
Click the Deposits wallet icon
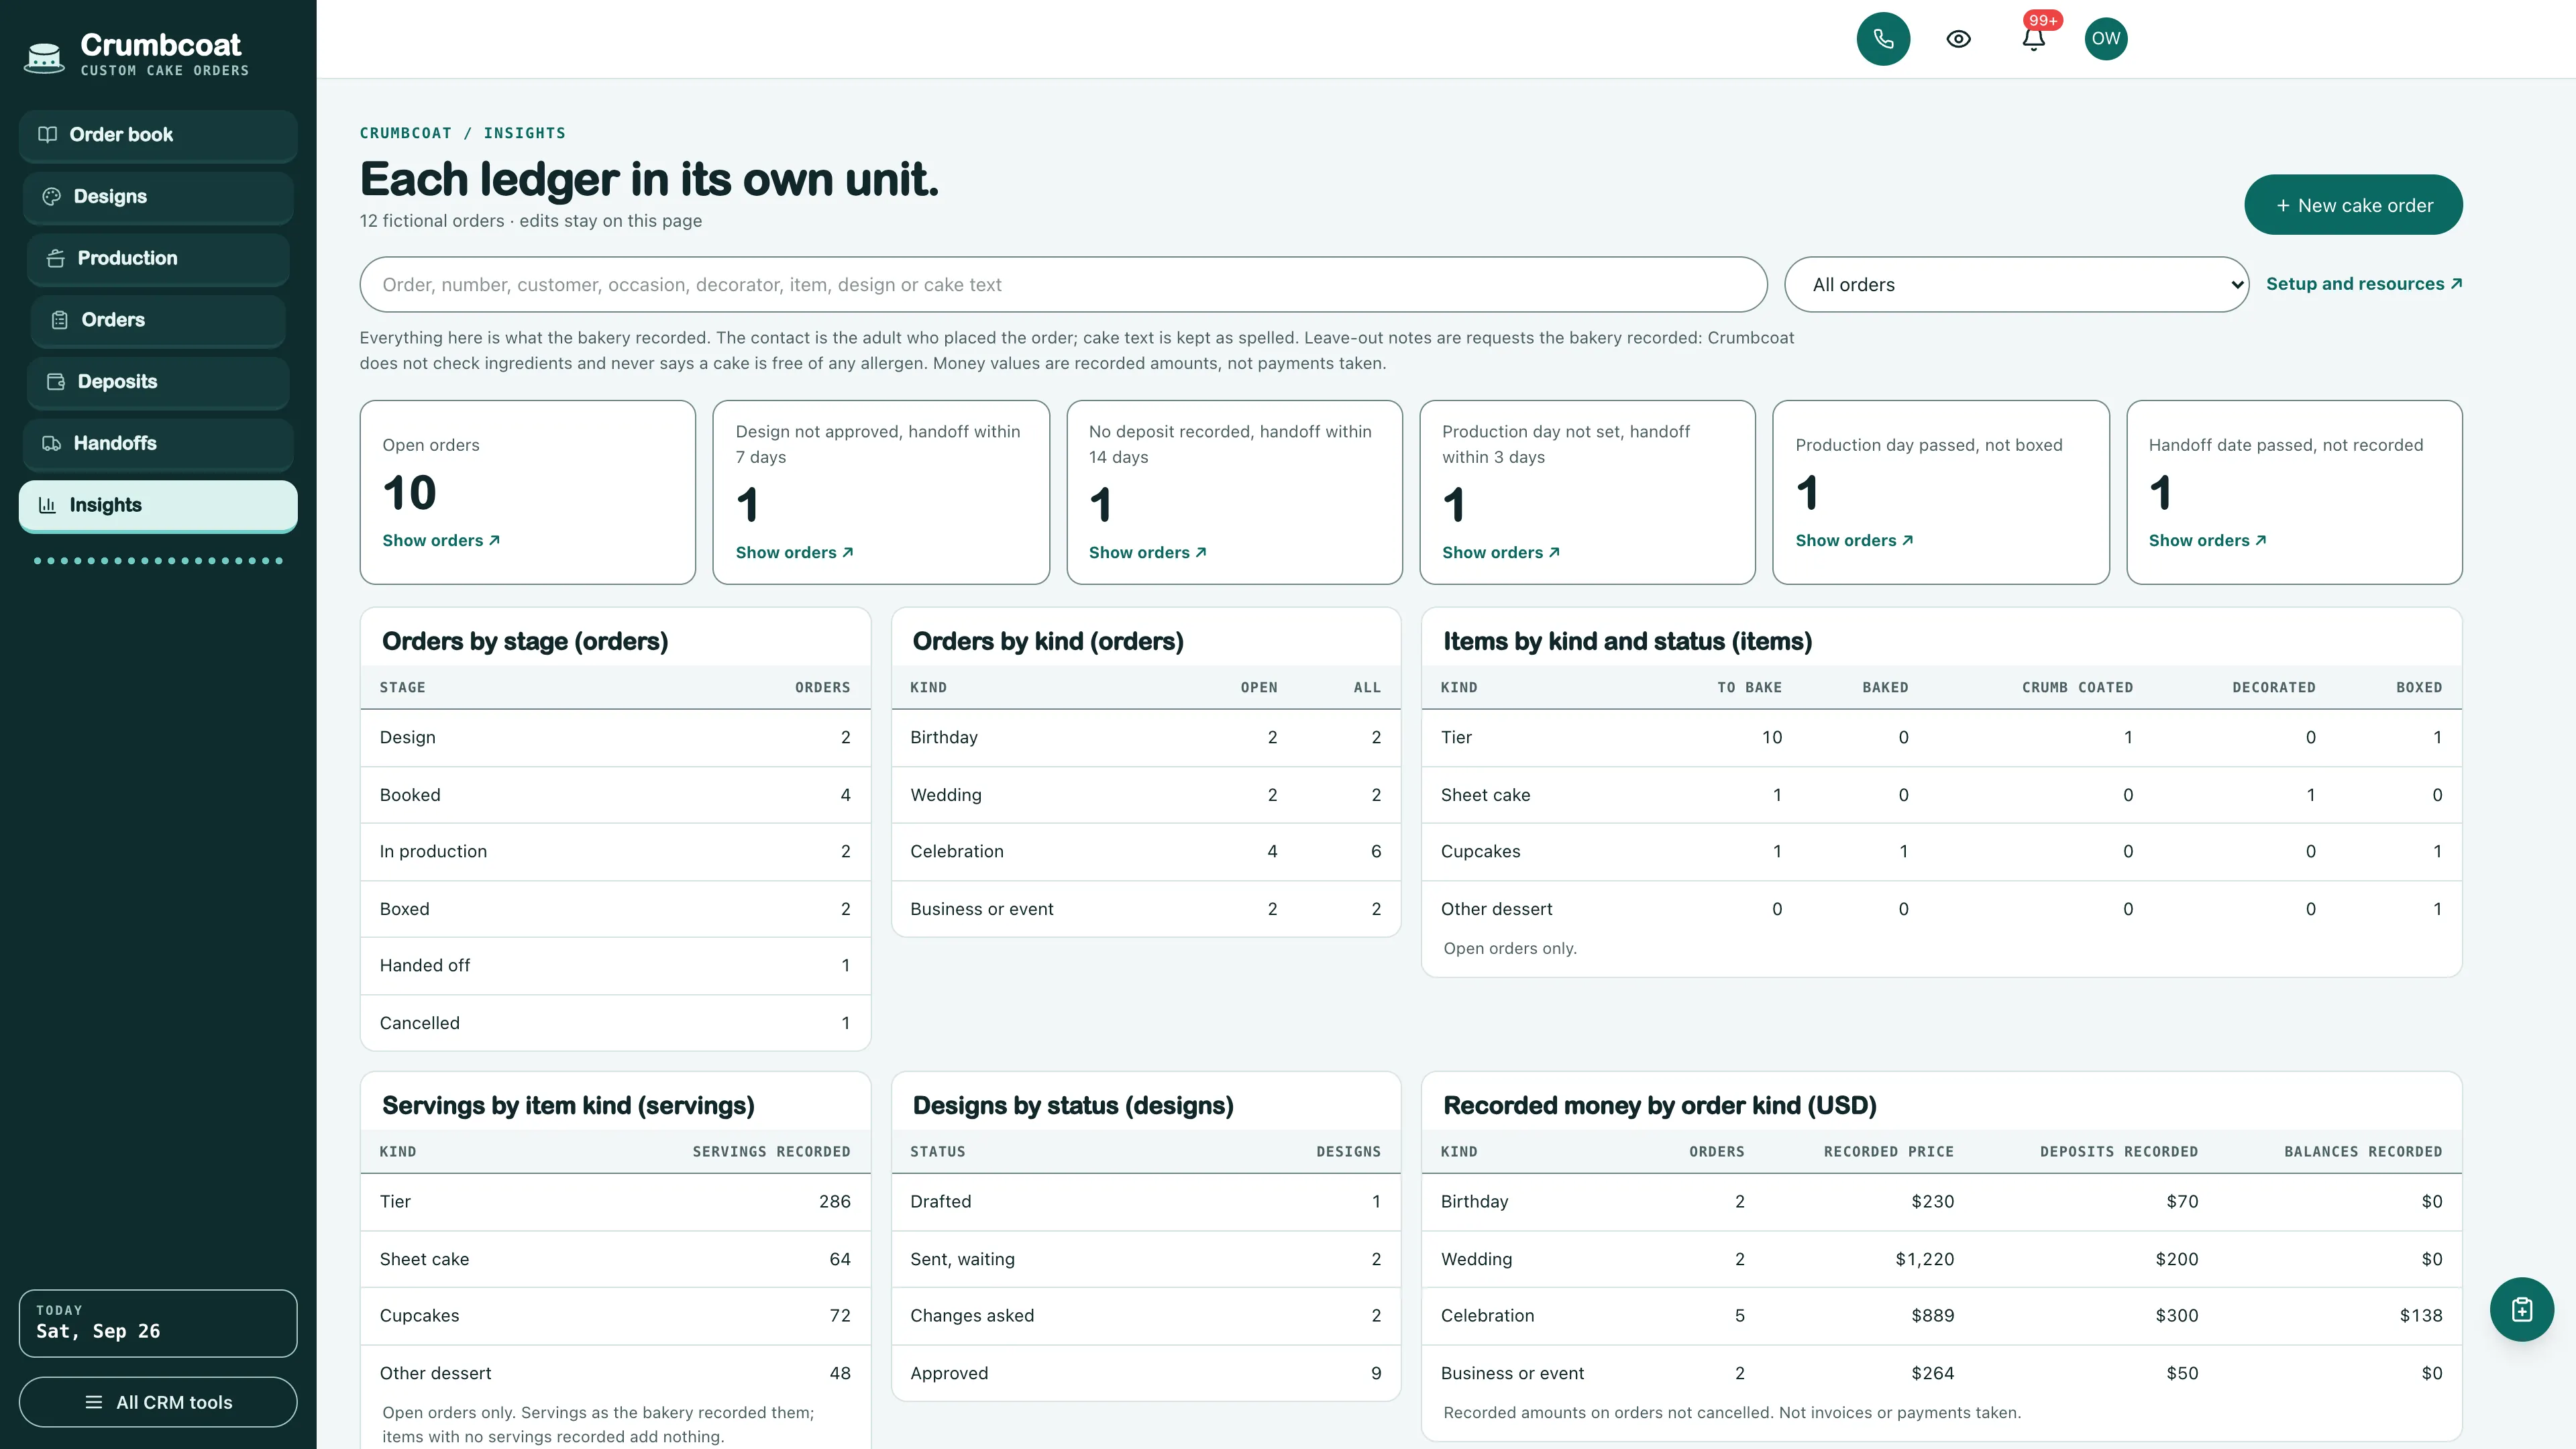(x=55, y=382)
